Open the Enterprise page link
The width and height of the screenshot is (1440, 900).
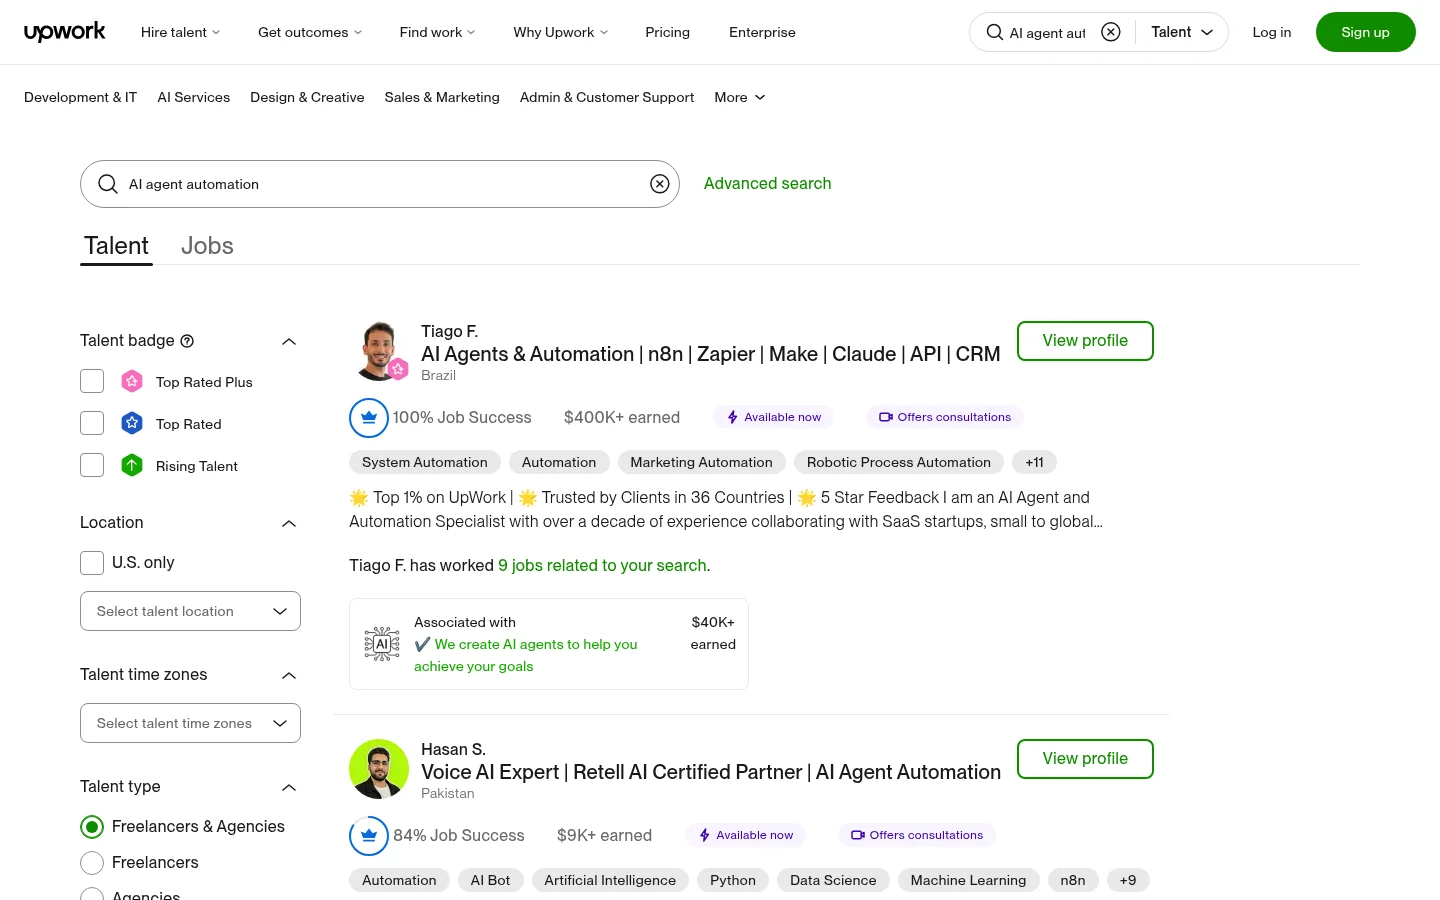point(762,32)
